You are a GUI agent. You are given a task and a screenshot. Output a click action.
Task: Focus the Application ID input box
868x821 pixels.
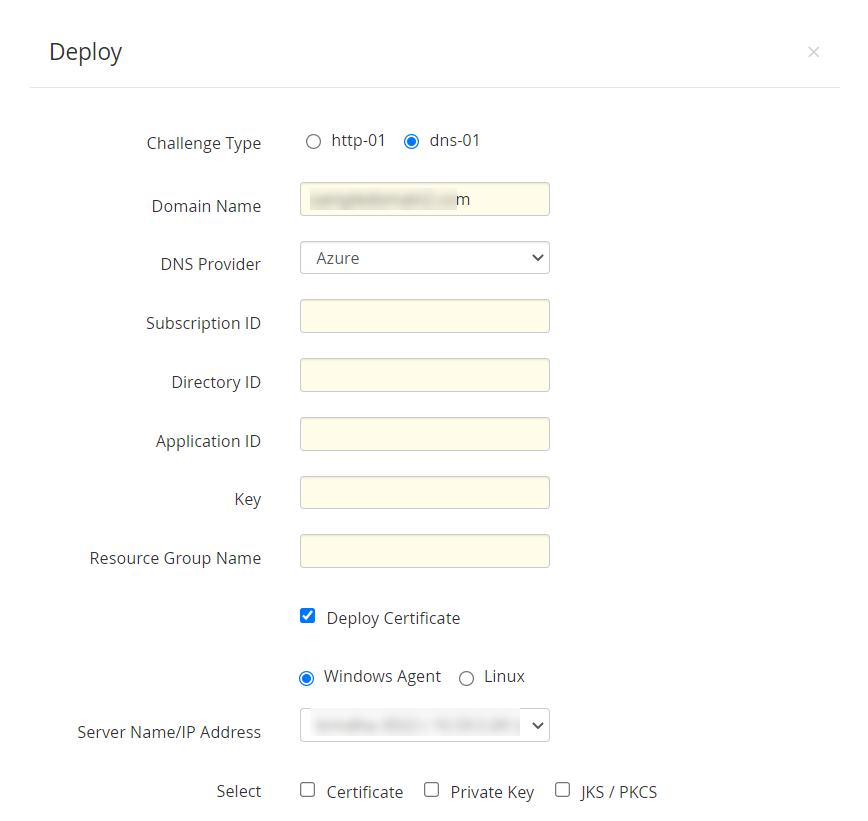pyautogui.click(x=424, y=433)
